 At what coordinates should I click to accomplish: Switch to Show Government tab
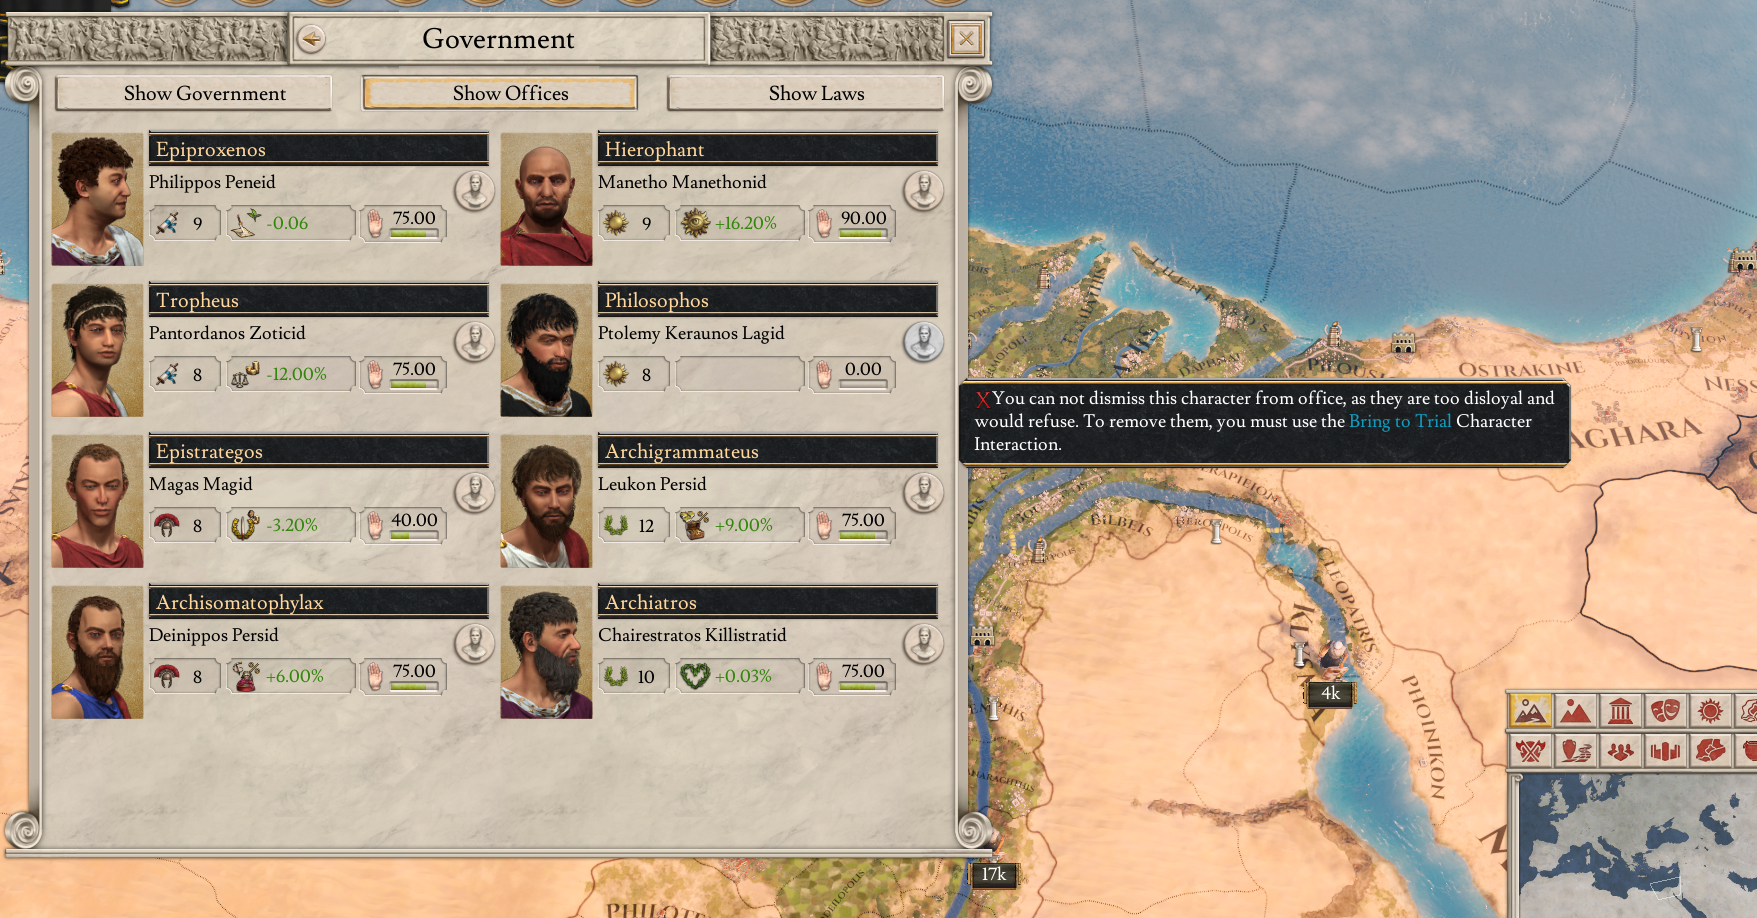click(204, 93)
